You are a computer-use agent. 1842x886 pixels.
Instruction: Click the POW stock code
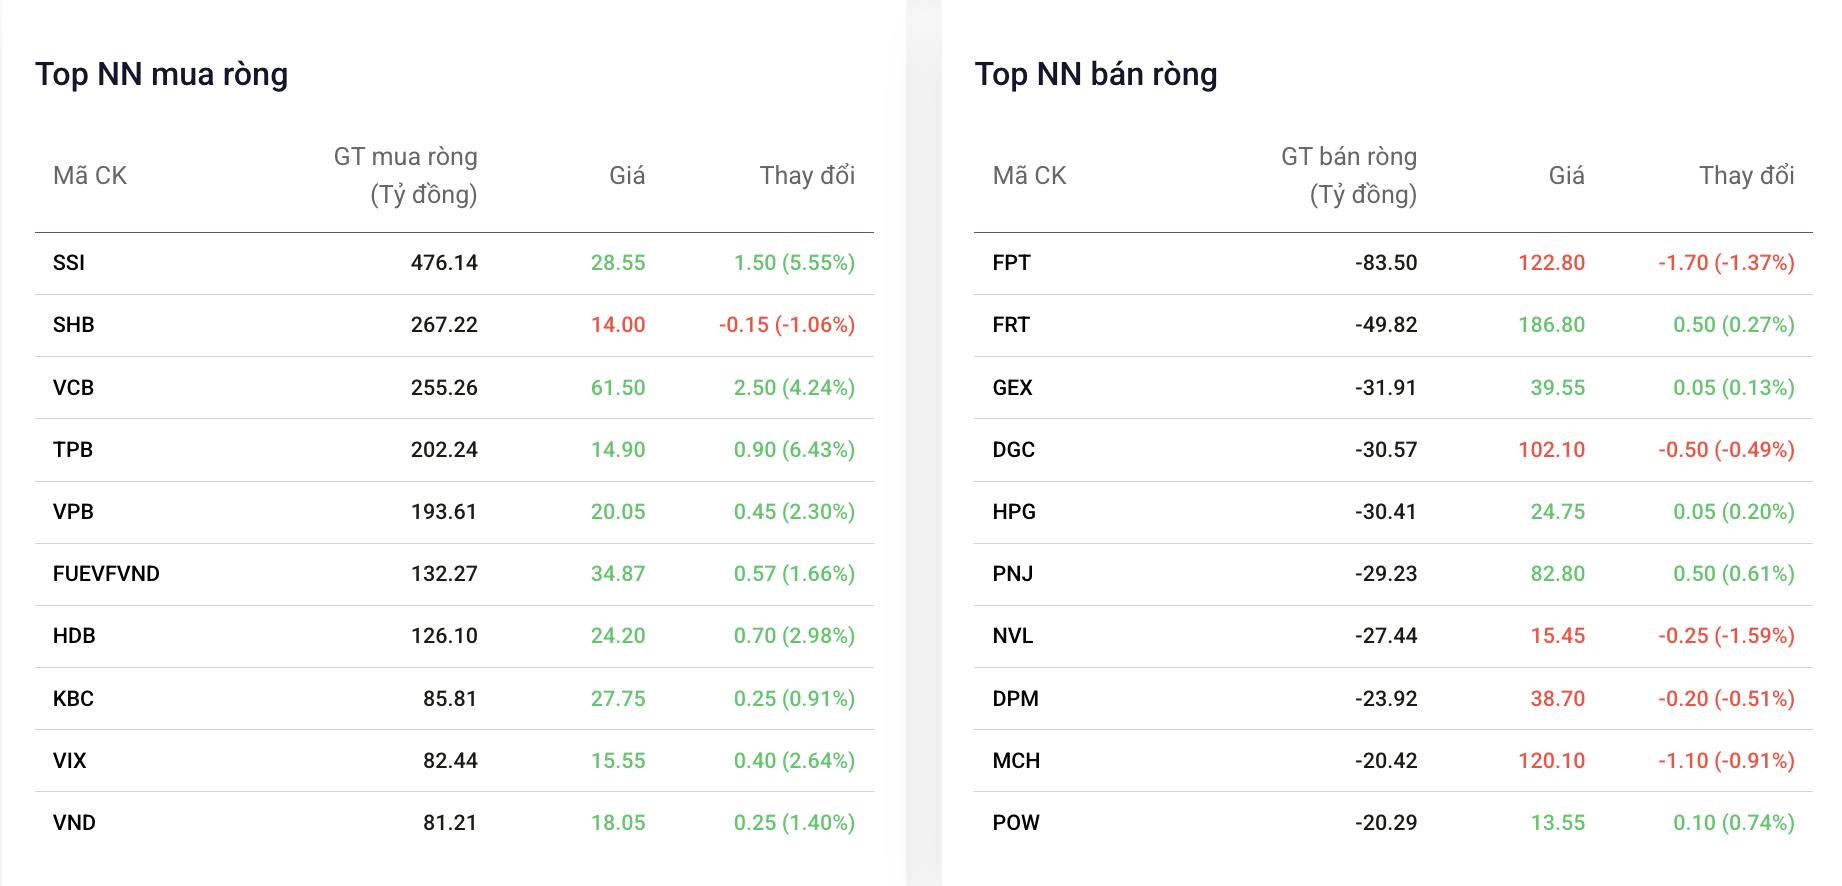pyautogui.click(x=1016, y=823)
